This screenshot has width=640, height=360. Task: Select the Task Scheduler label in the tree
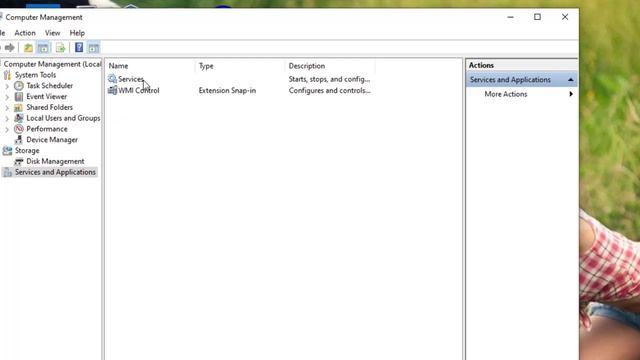coord(49,86)
